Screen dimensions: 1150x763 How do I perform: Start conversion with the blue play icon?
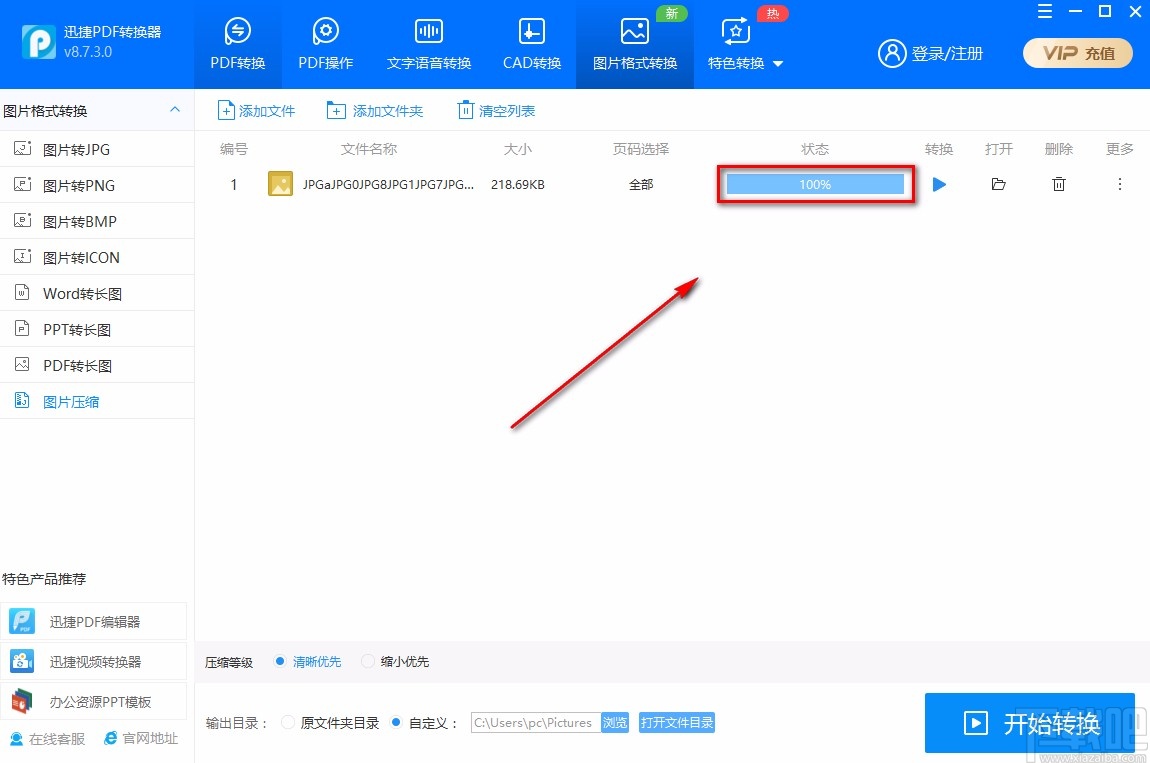(x=938, y=184)
